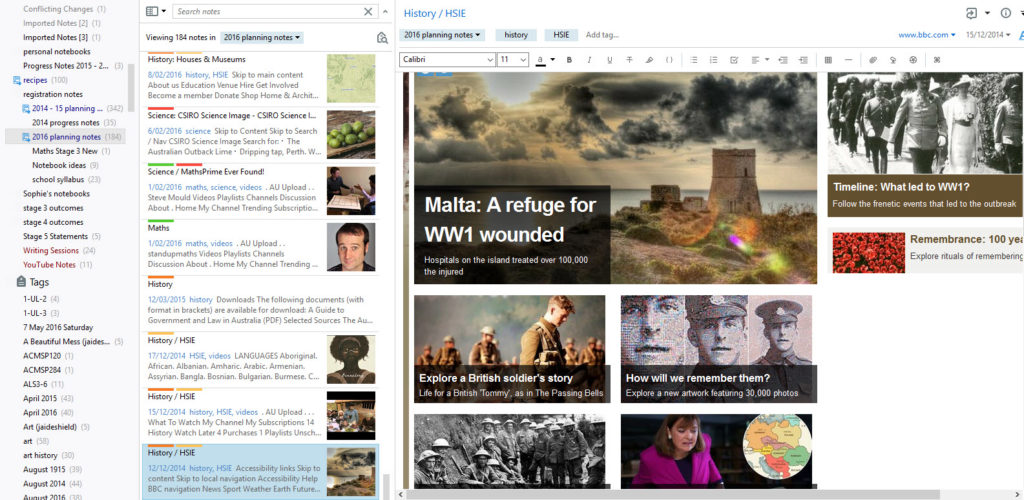Open the note list view options dropdown
The height and width of the screenshot is (500, 1024).
tap(156, 12)
